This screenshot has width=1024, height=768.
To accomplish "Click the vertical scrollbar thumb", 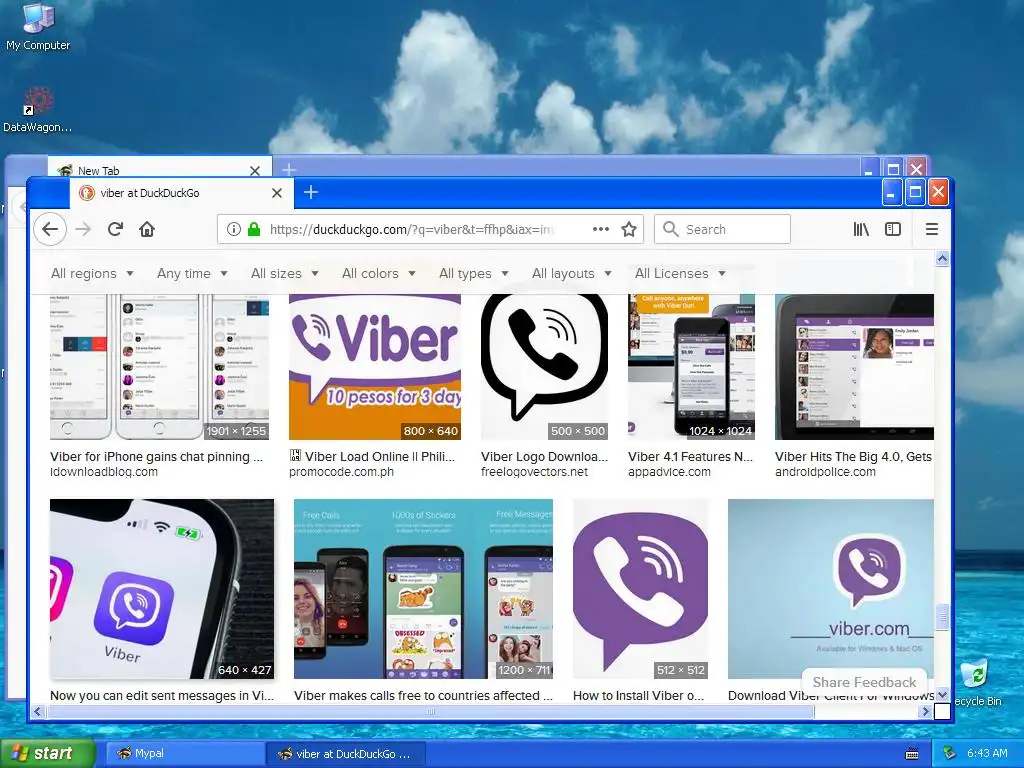I will [942, 618].
